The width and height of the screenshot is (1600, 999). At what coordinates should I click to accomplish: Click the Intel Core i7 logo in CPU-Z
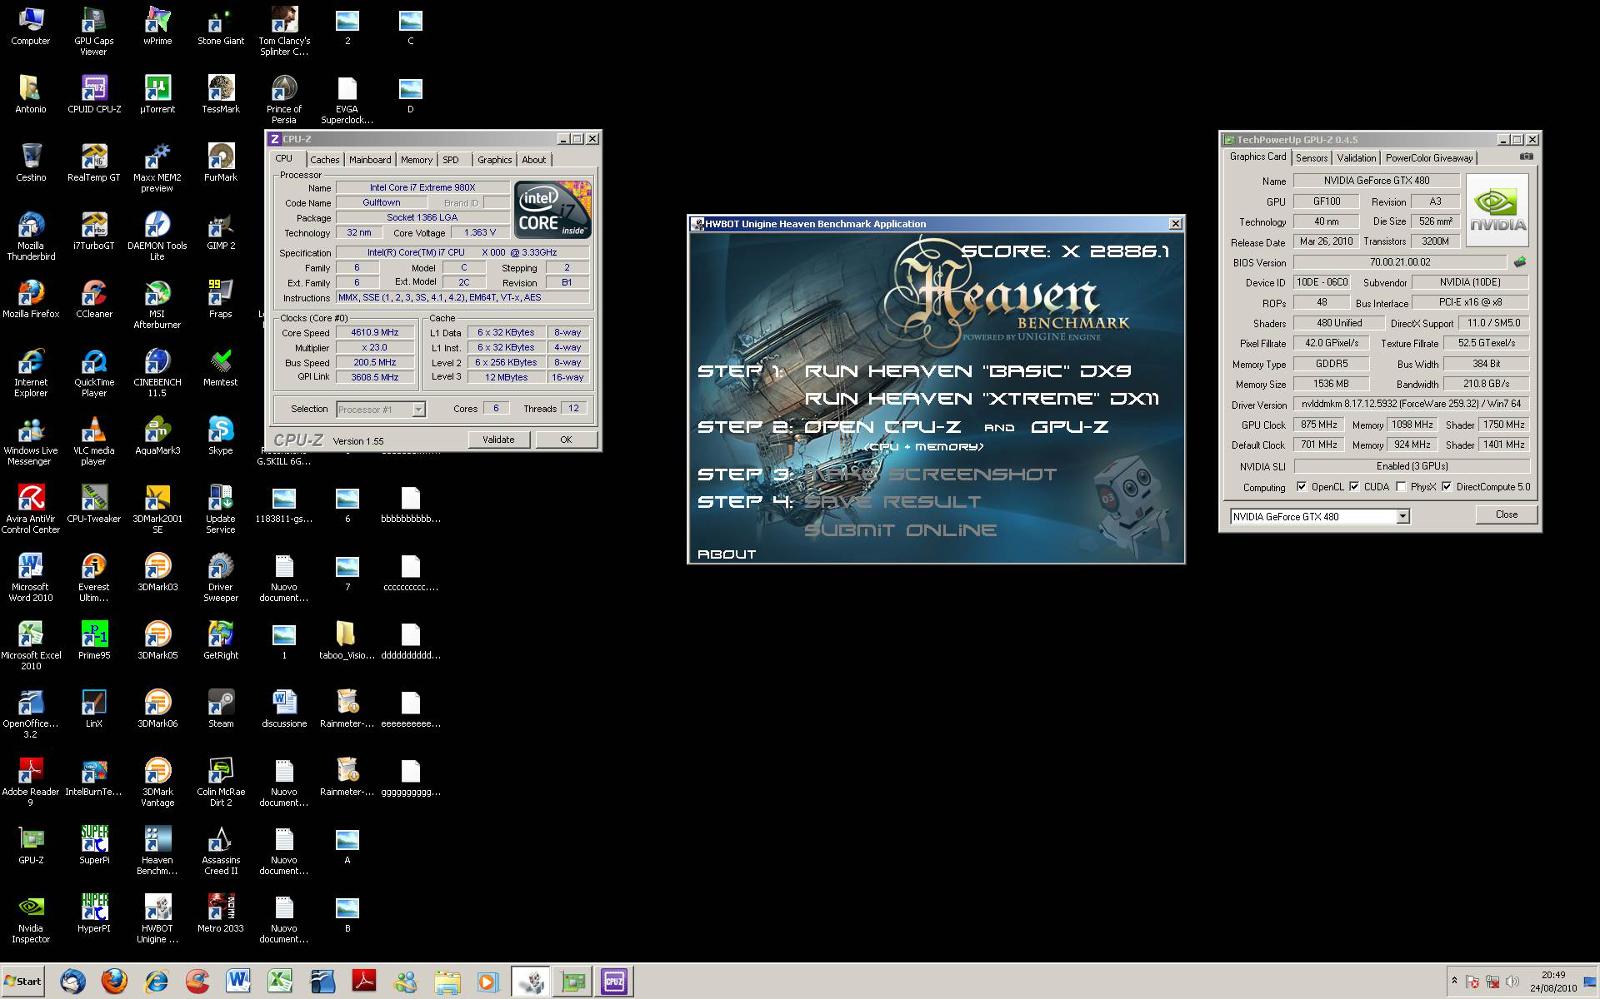pyautogui.click(x=552, y=210)
